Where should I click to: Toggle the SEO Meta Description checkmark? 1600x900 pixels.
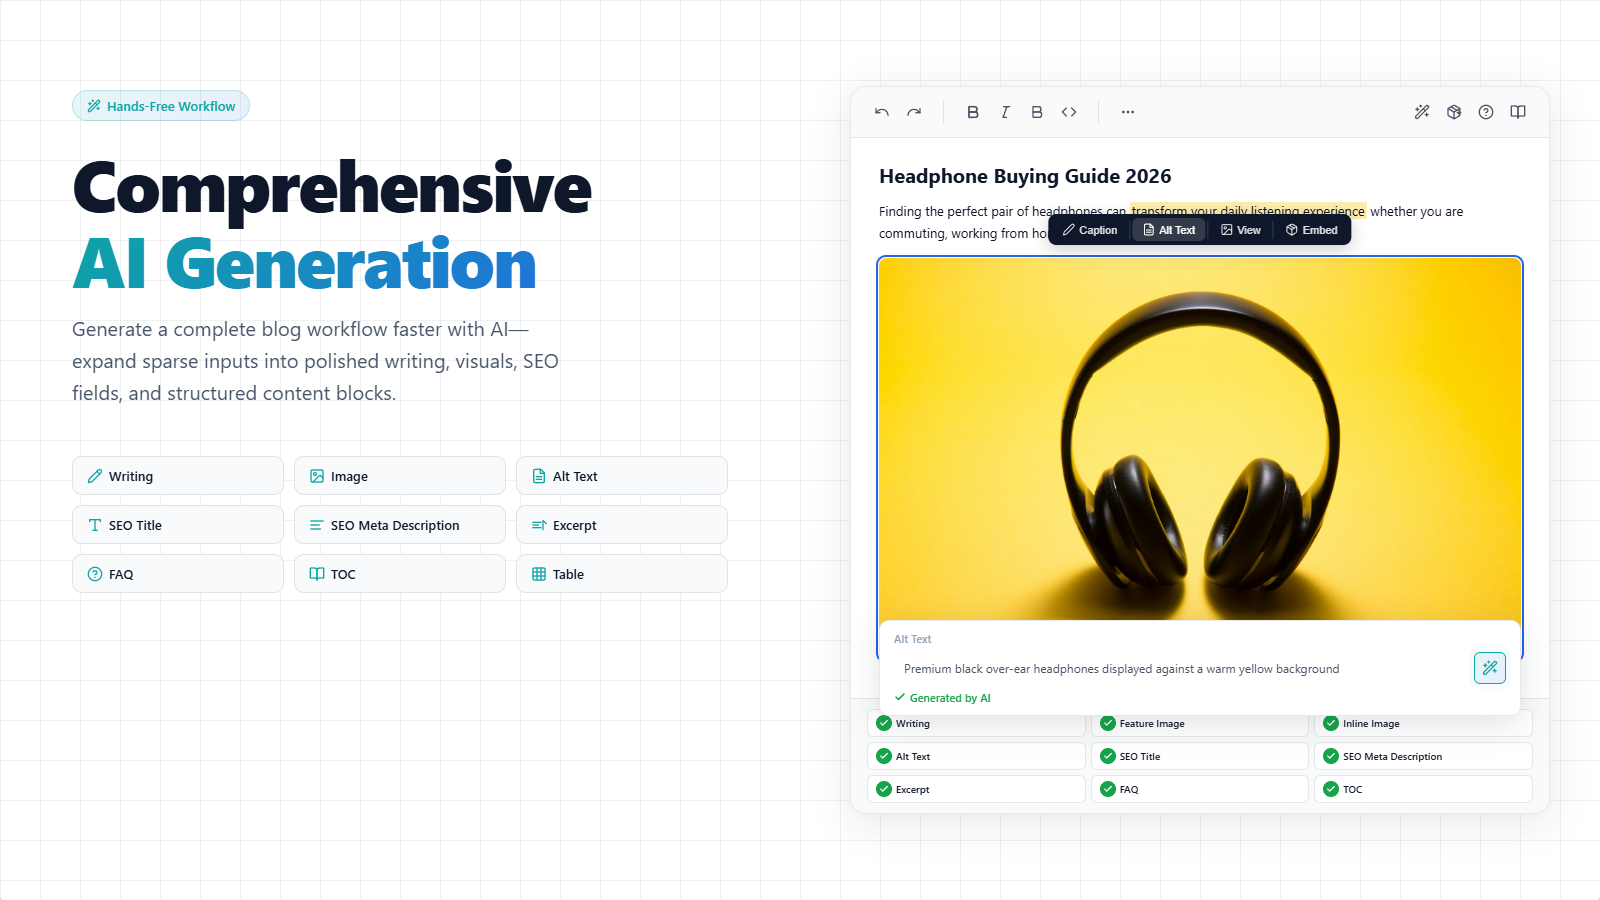(1331, 756)
